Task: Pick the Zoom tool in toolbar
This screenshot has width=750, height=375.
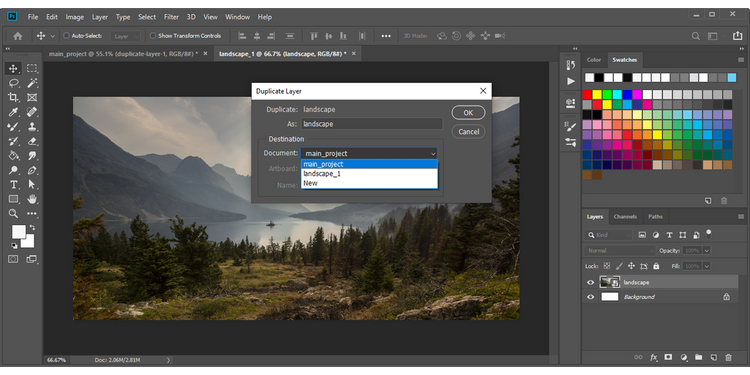Action: coord(13,213)
